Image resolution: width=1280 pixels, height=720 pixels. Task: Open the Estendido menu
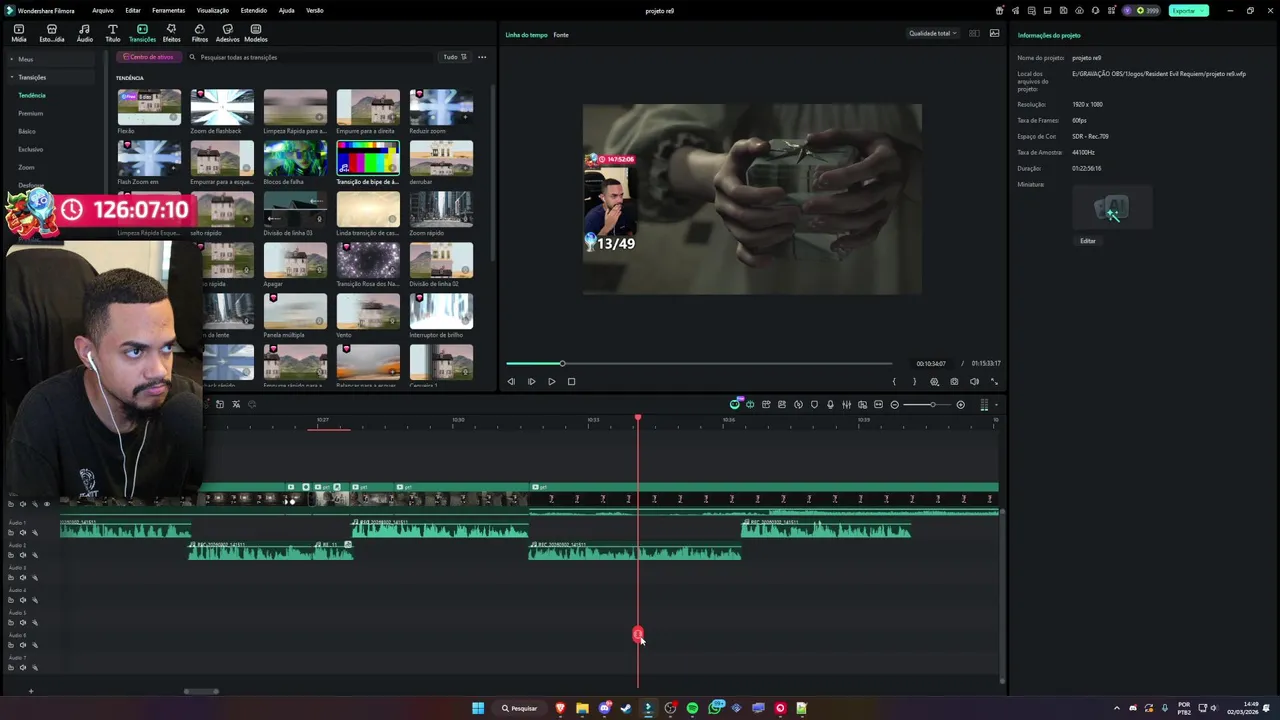[254, 10]
